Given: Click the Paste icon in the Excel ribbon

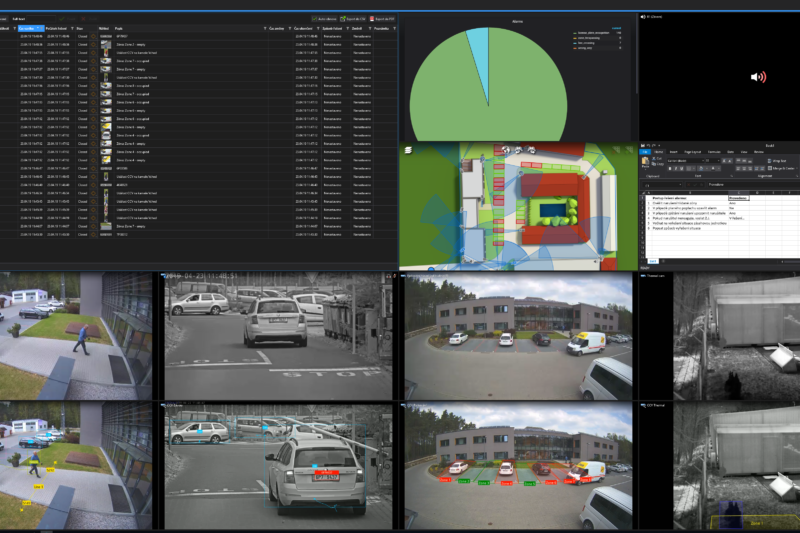Looking at the screenshot, I should [646, 162].
